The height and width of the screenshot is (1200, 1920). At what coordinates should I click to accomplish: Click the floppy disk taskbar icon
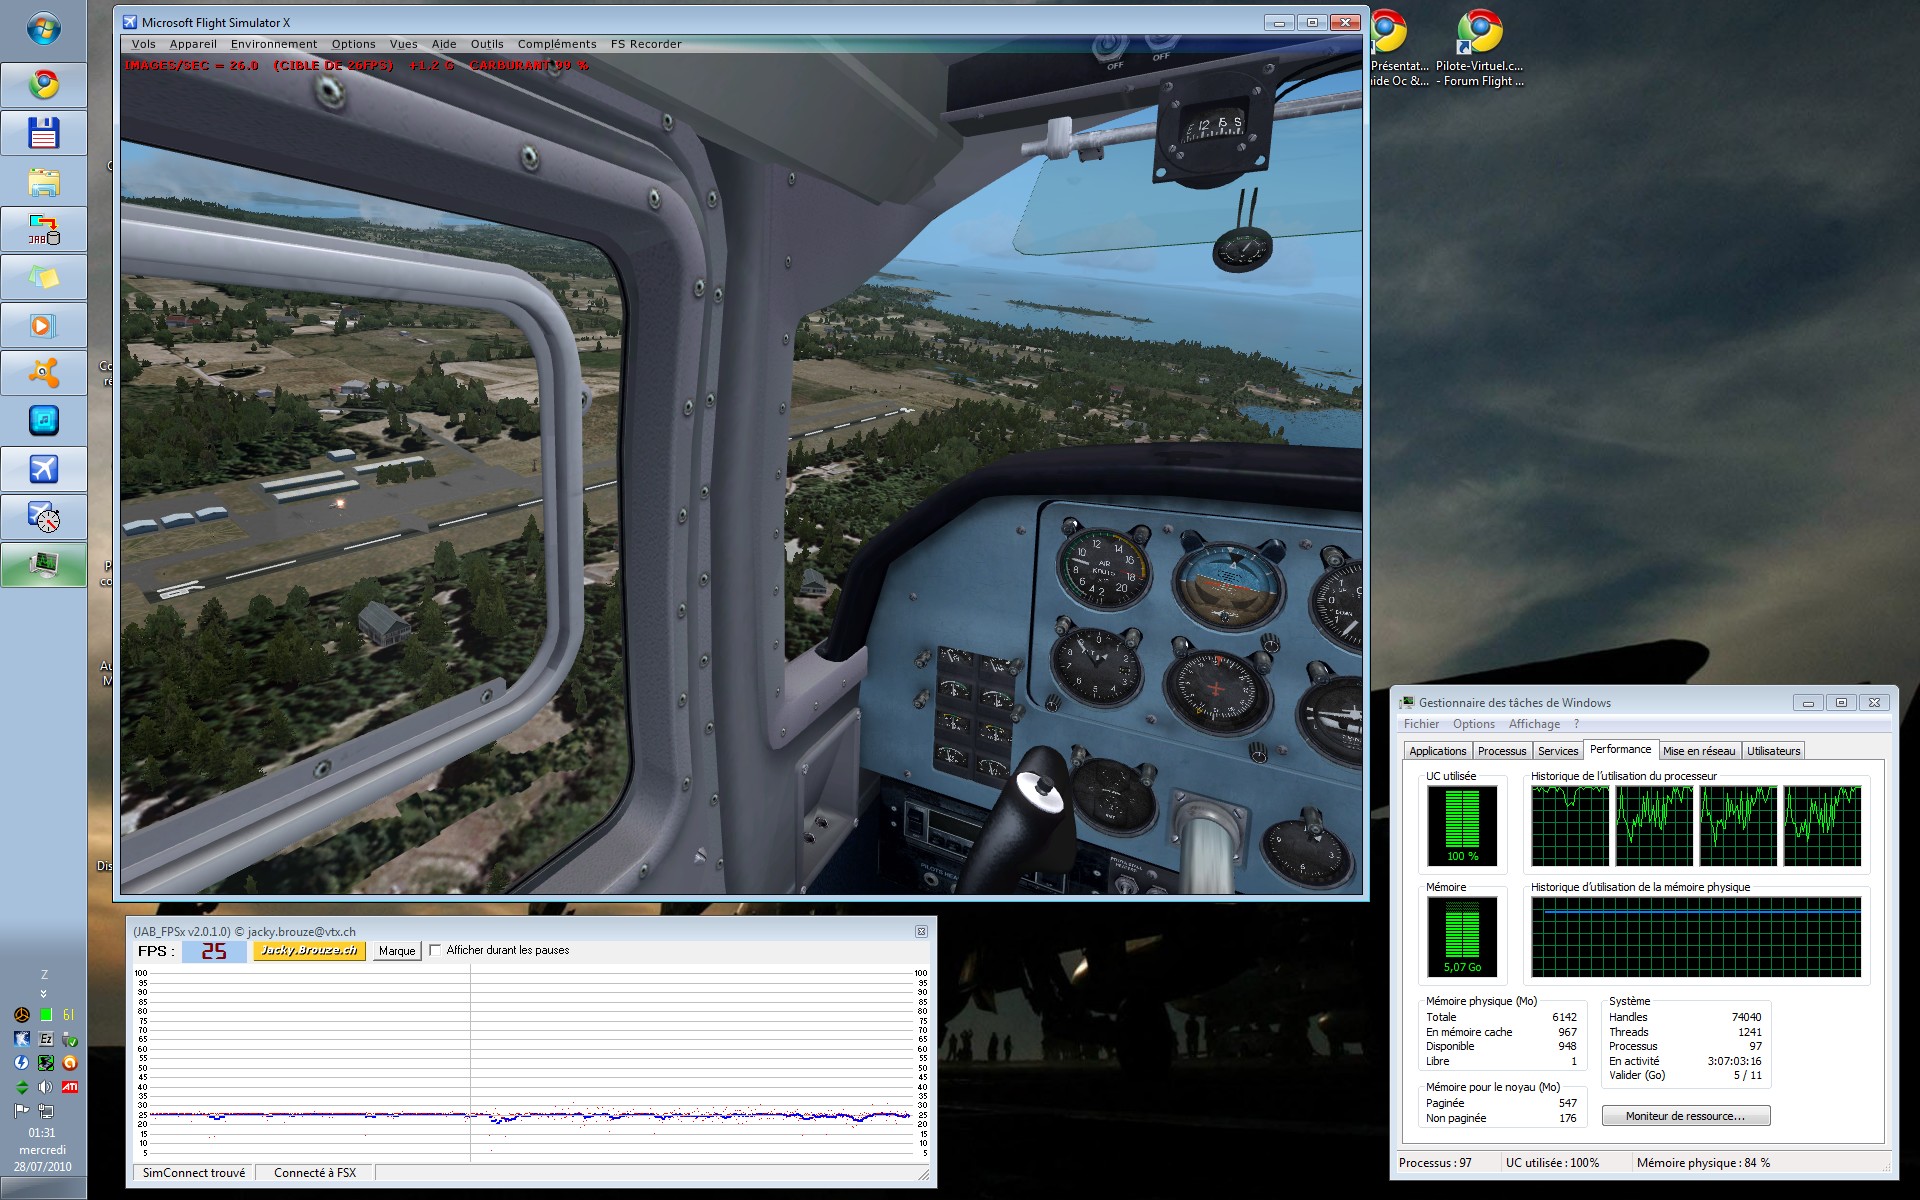[x=43, y=133]
